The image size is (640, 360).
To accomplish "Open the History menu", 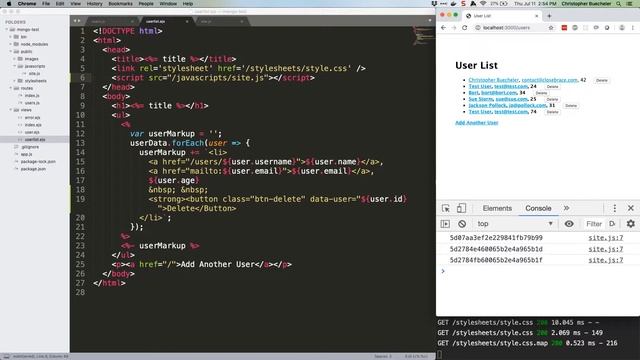I will tap(94, 4).
